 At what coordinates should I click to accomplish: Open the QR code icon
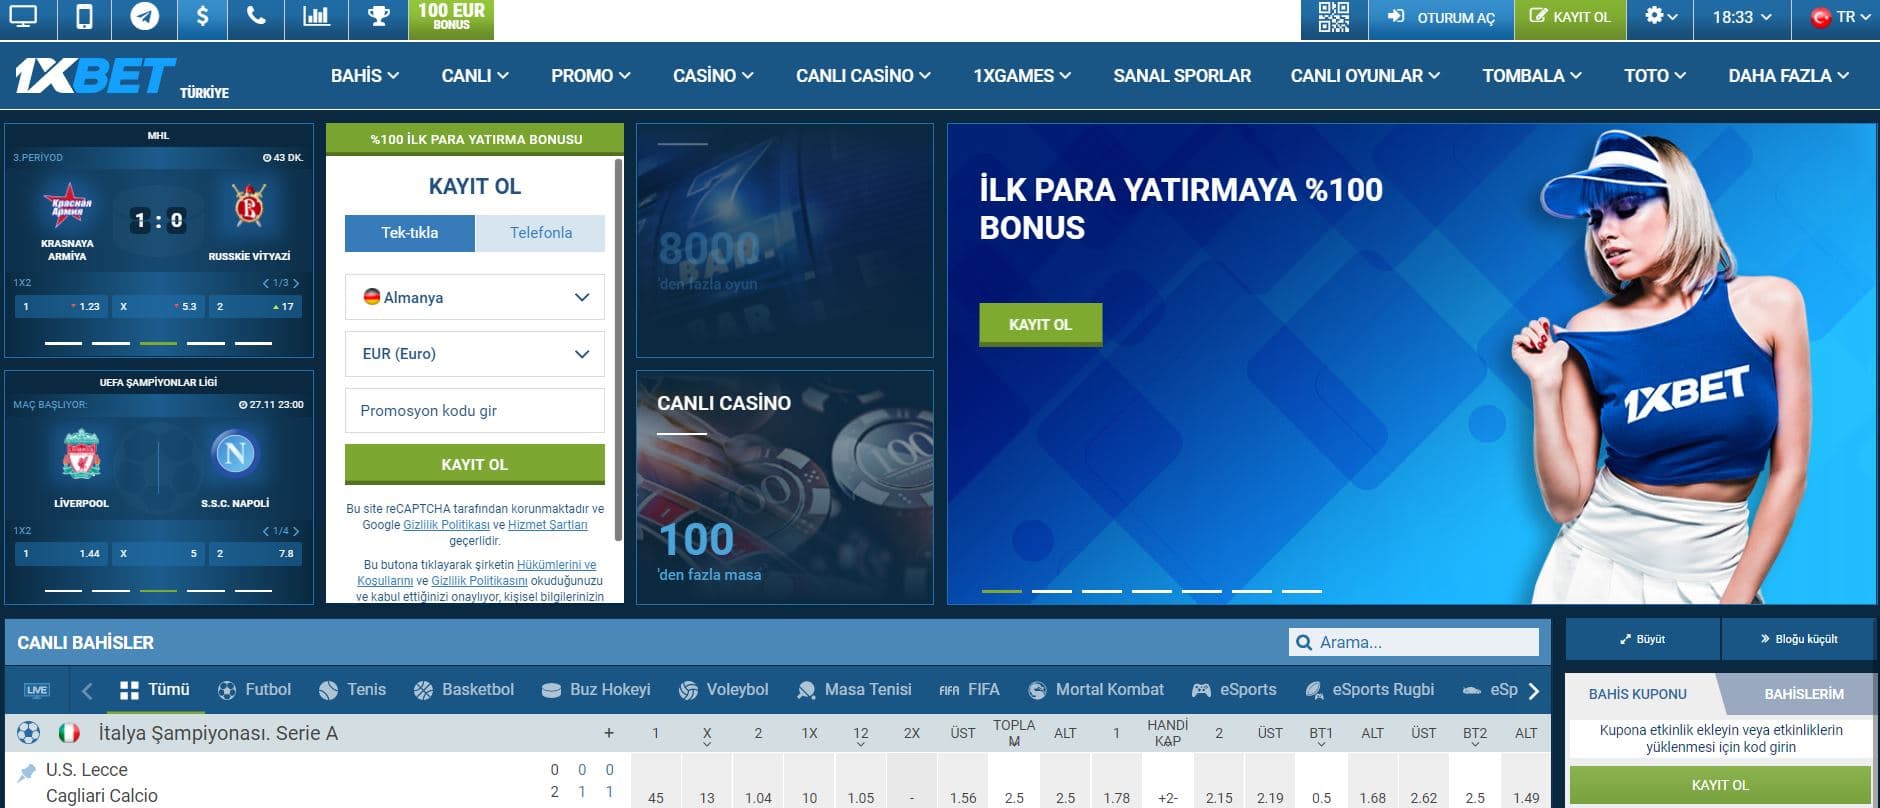(x=1333, y=17)
